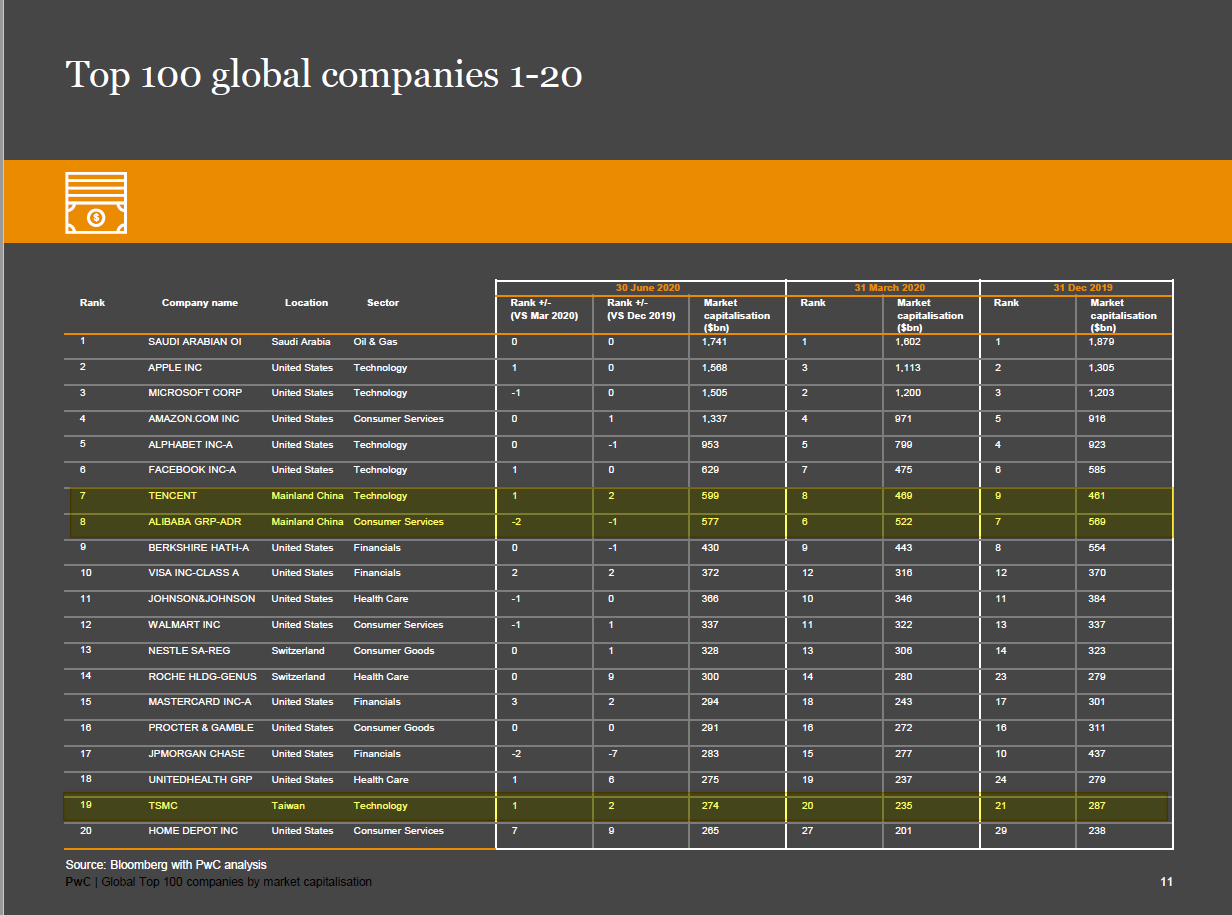Select highlighted 'TENCENT' company name
The width and height of the screenshot is (1232, 915).
[x=173, y=496]
